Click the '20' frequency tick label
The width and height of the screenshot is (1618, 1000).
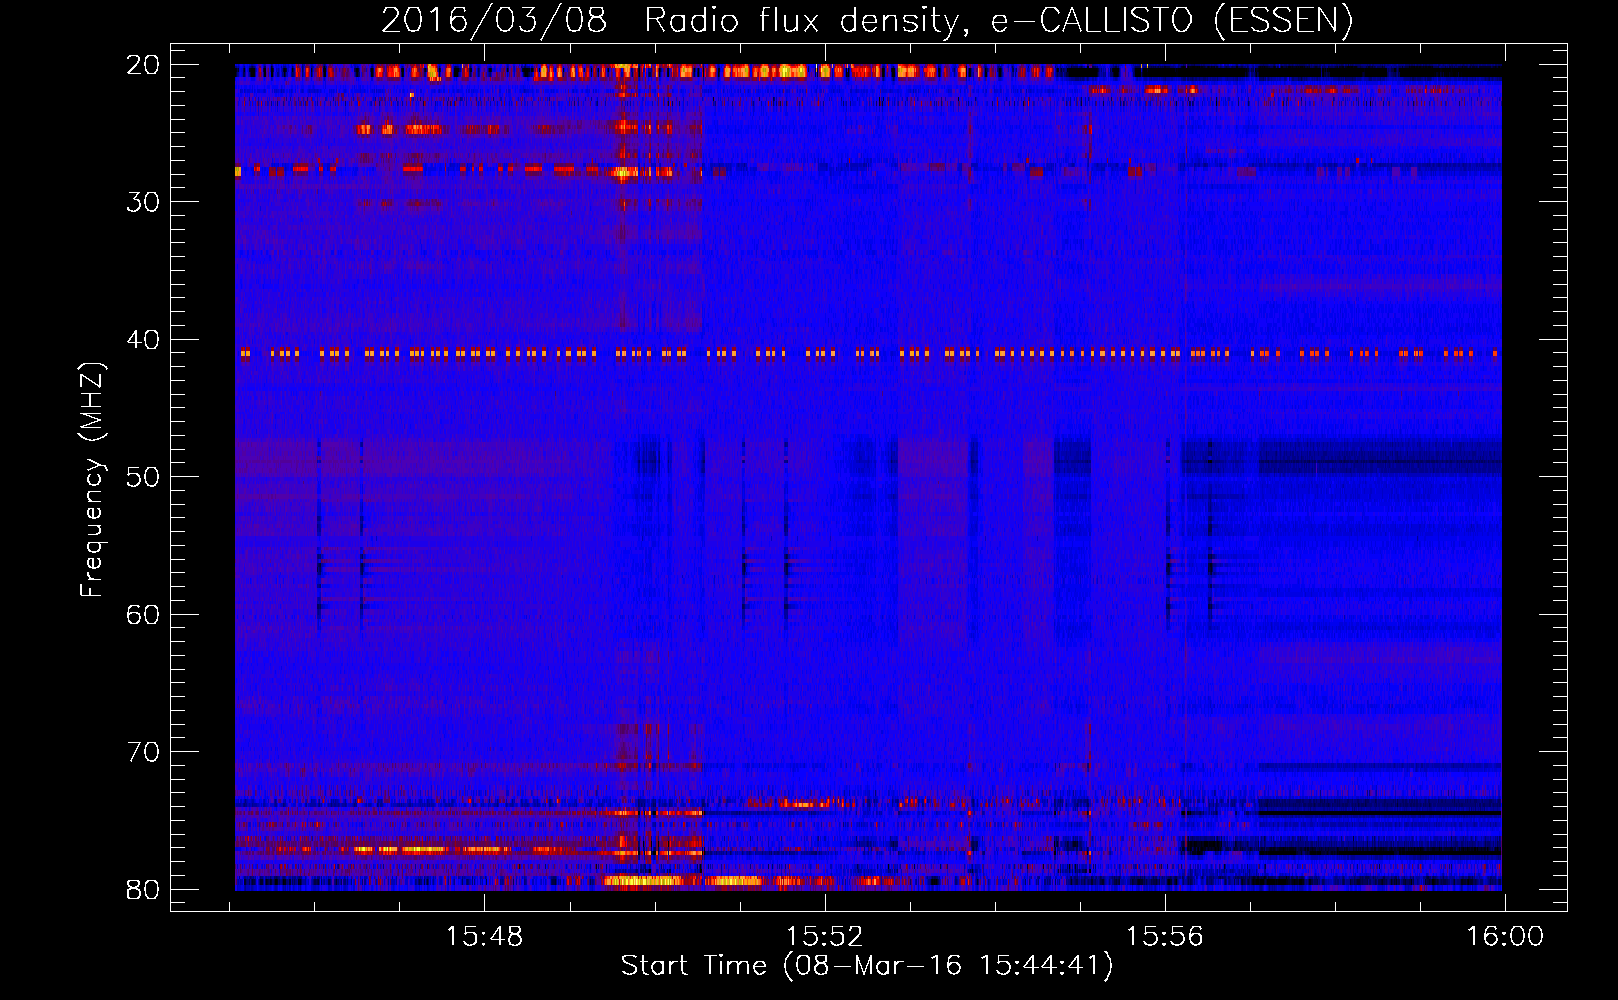coord(144,65)
